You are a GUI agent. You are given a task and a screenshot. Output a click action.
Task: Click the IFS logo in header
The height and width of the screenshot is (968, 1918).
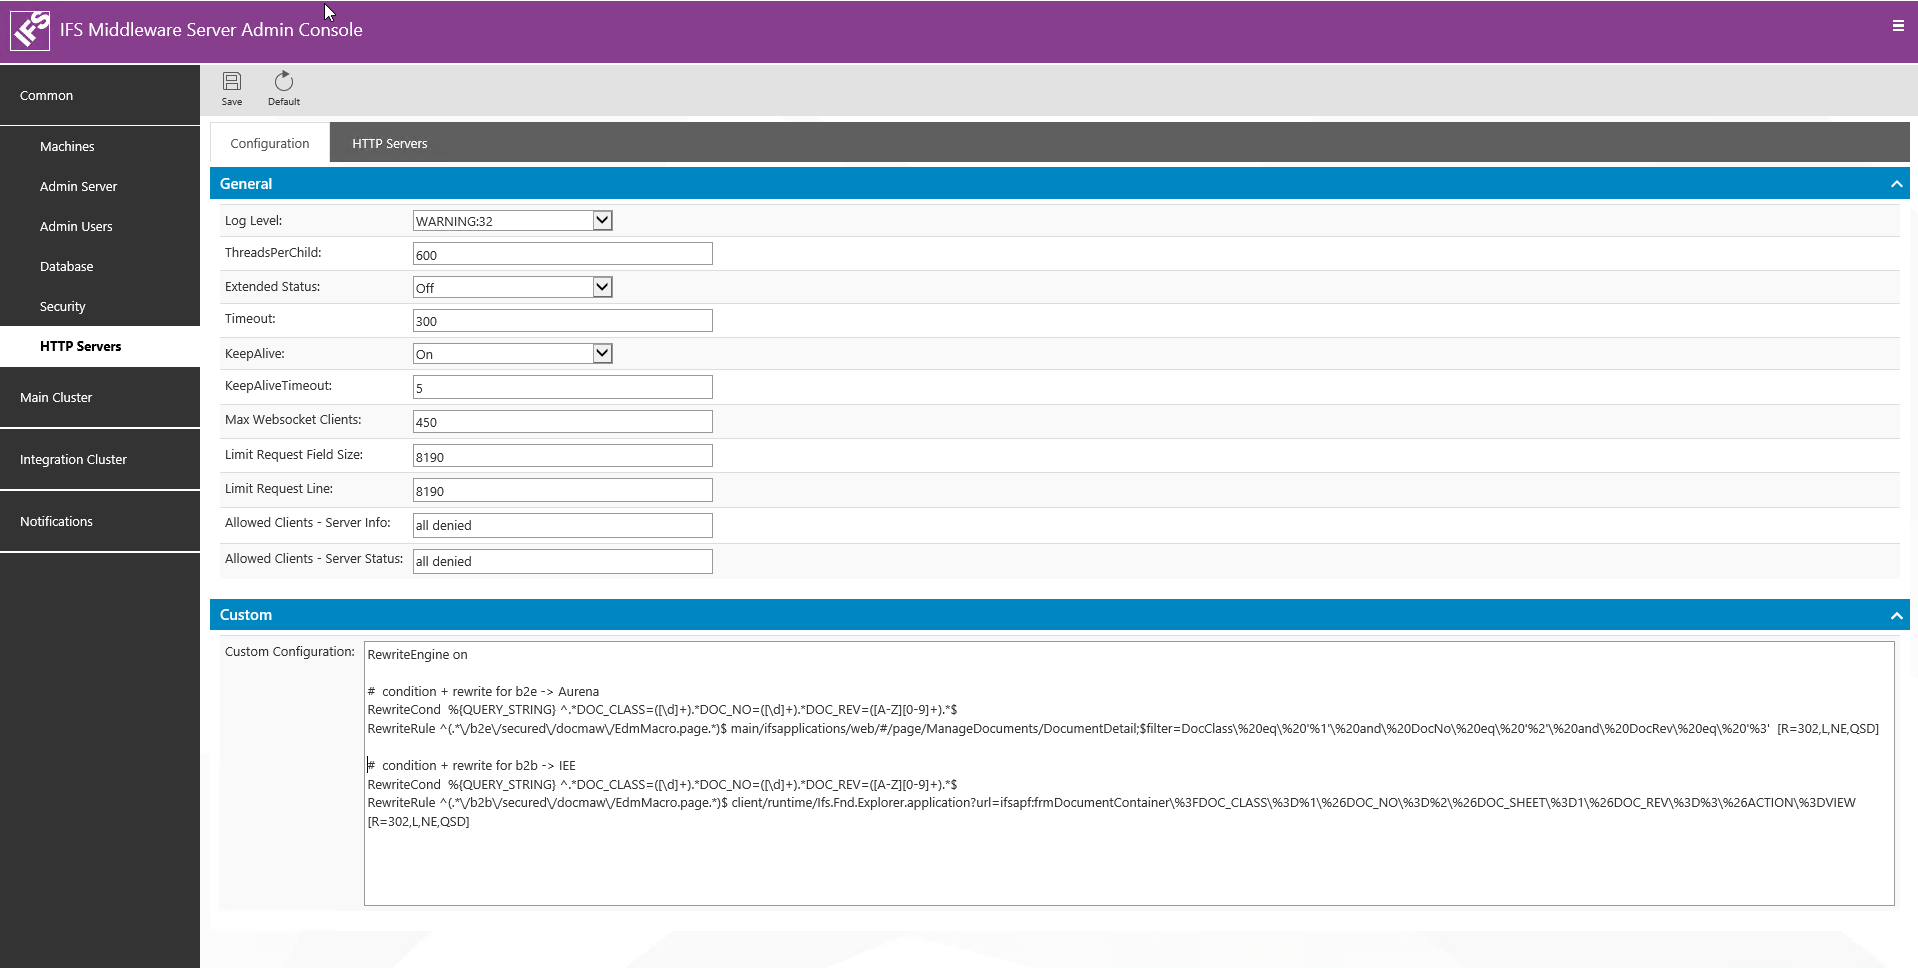click(30, 30)
